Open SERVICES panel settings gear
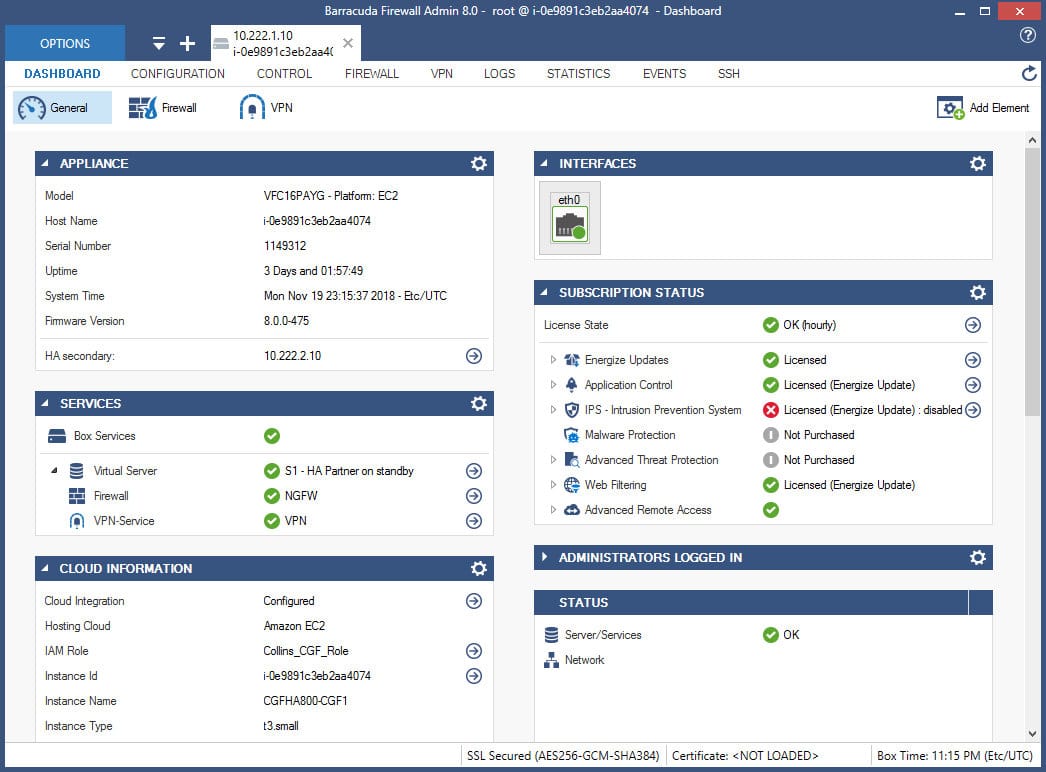 479,404
